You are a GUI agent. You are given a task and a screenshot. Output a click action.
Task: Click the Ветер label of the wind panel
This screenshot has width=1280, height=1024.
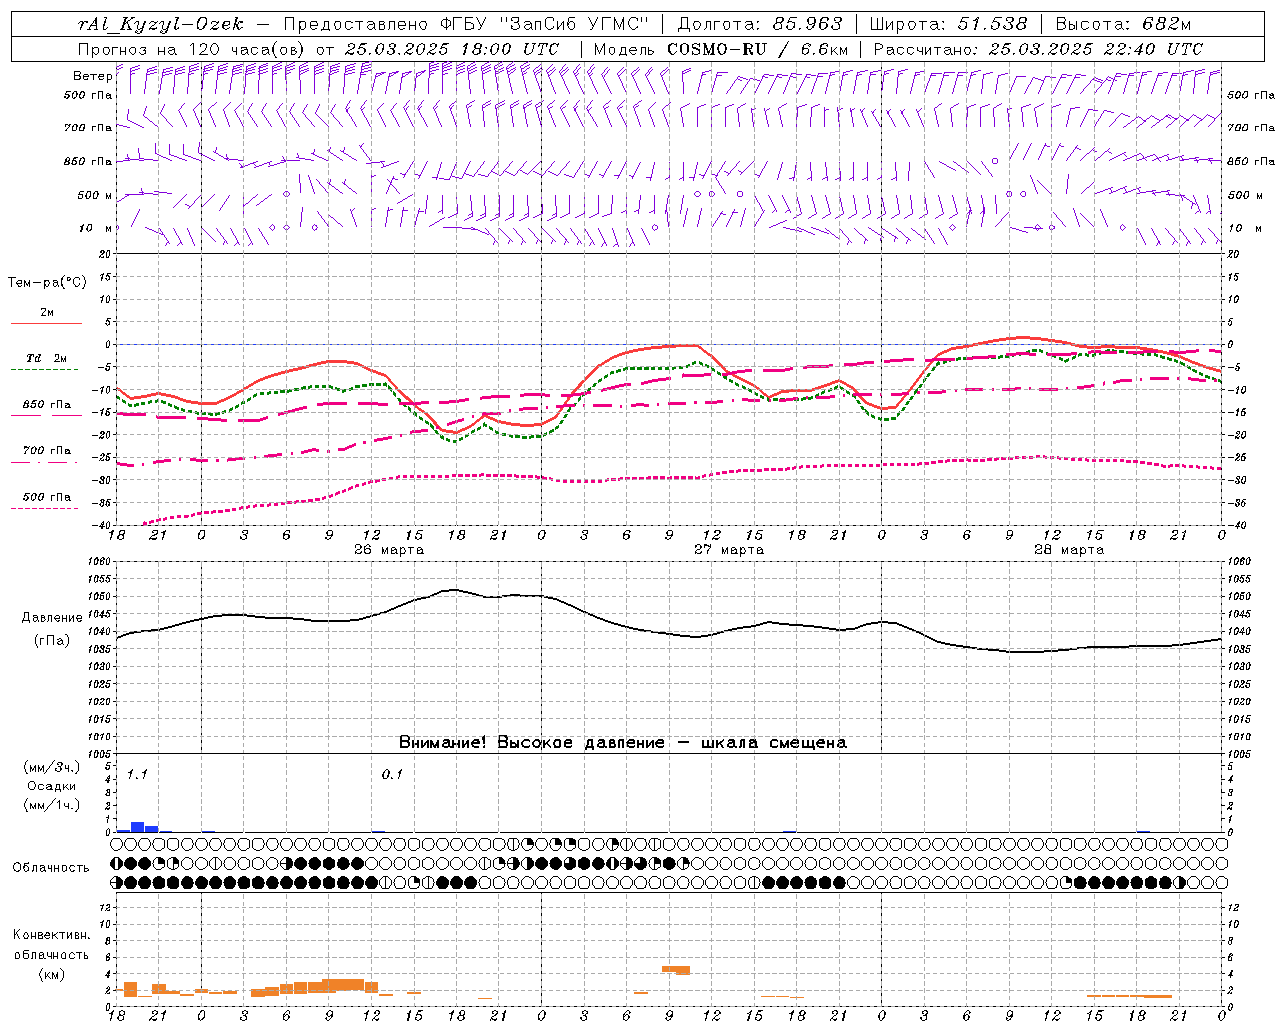tap(92, 76)
